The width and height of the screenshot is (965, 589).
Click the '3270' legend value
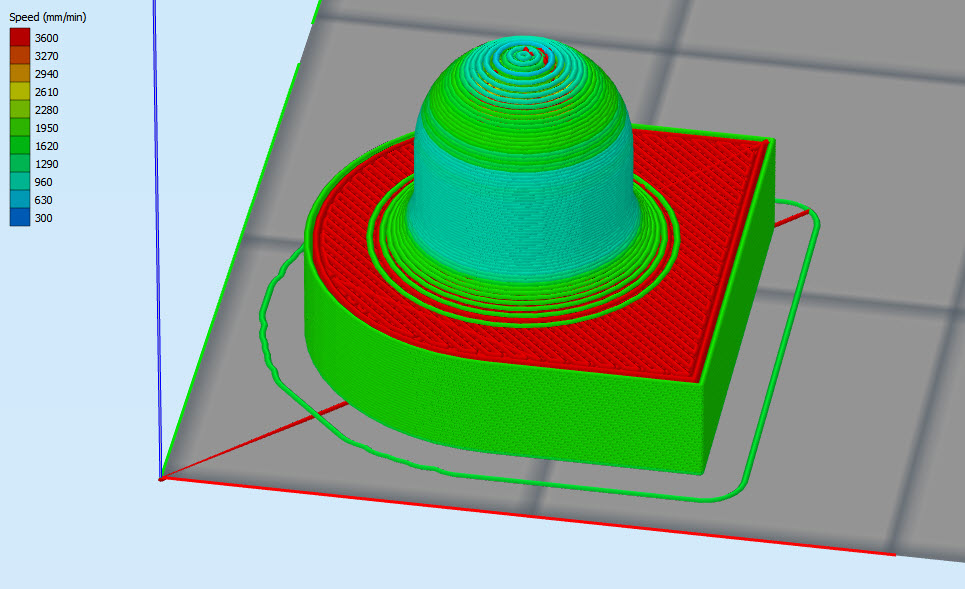click(x=46, y=56)
